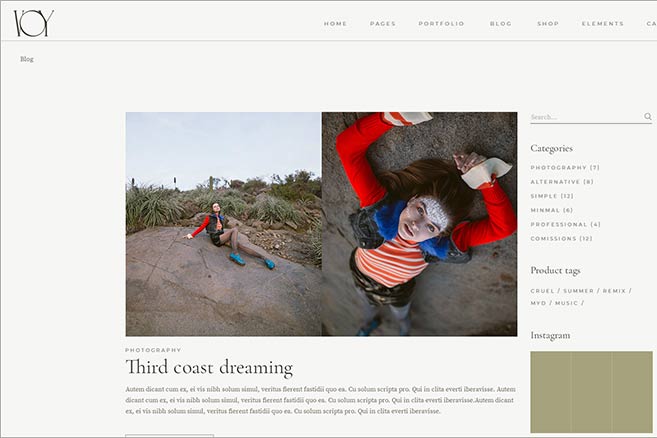Go to the Portfolio menu item
Image resolution: width=657 pixels, height=438 pixels.
tap(441, 24)
